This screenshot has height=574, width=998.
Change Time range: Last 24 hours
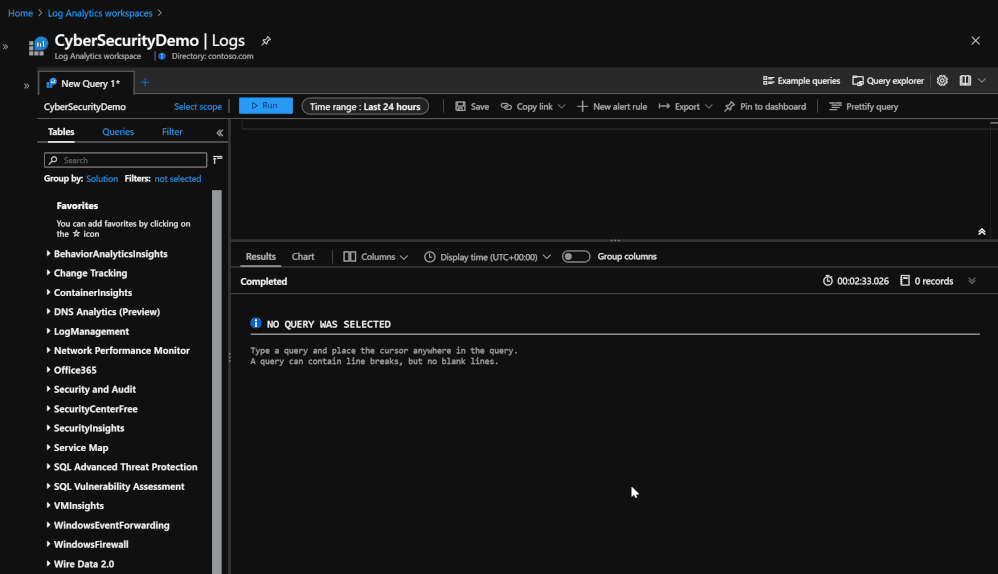365,106
